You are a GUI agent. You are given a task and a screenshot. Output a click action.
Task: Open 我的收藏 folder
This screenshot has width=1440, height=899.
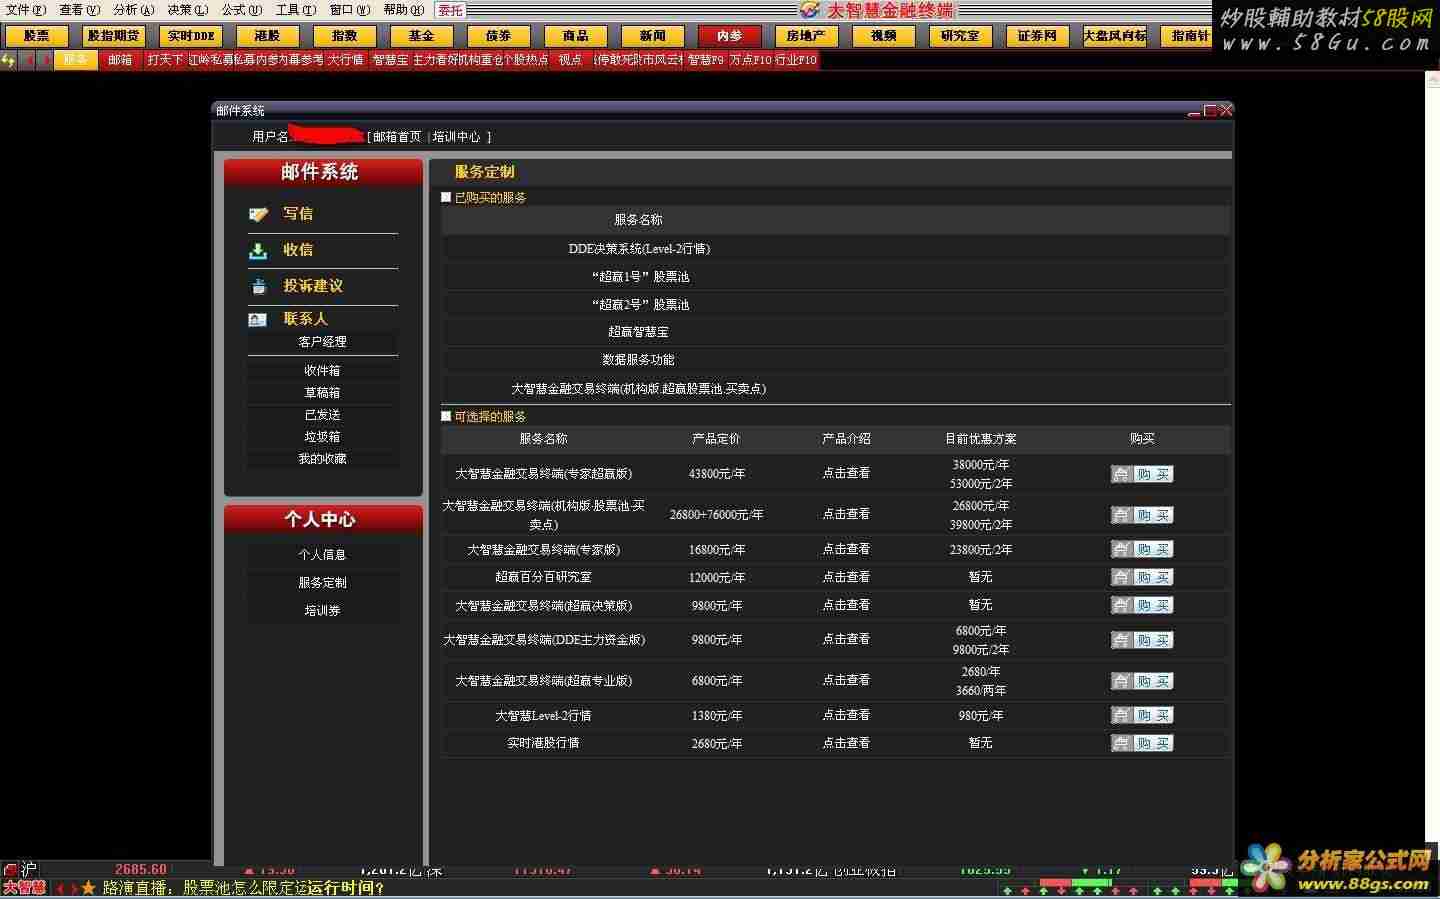322,459
